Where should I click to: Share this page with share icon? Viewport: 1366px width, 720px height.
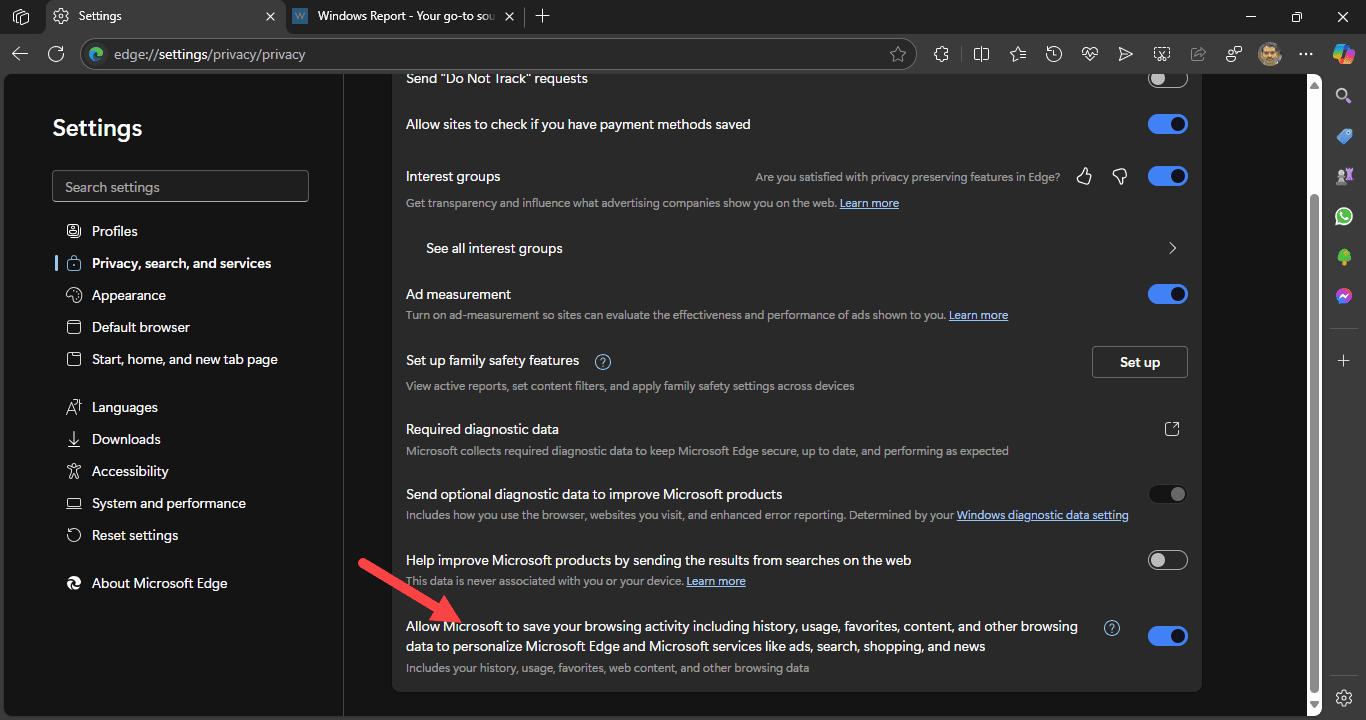pos(1198,54)
